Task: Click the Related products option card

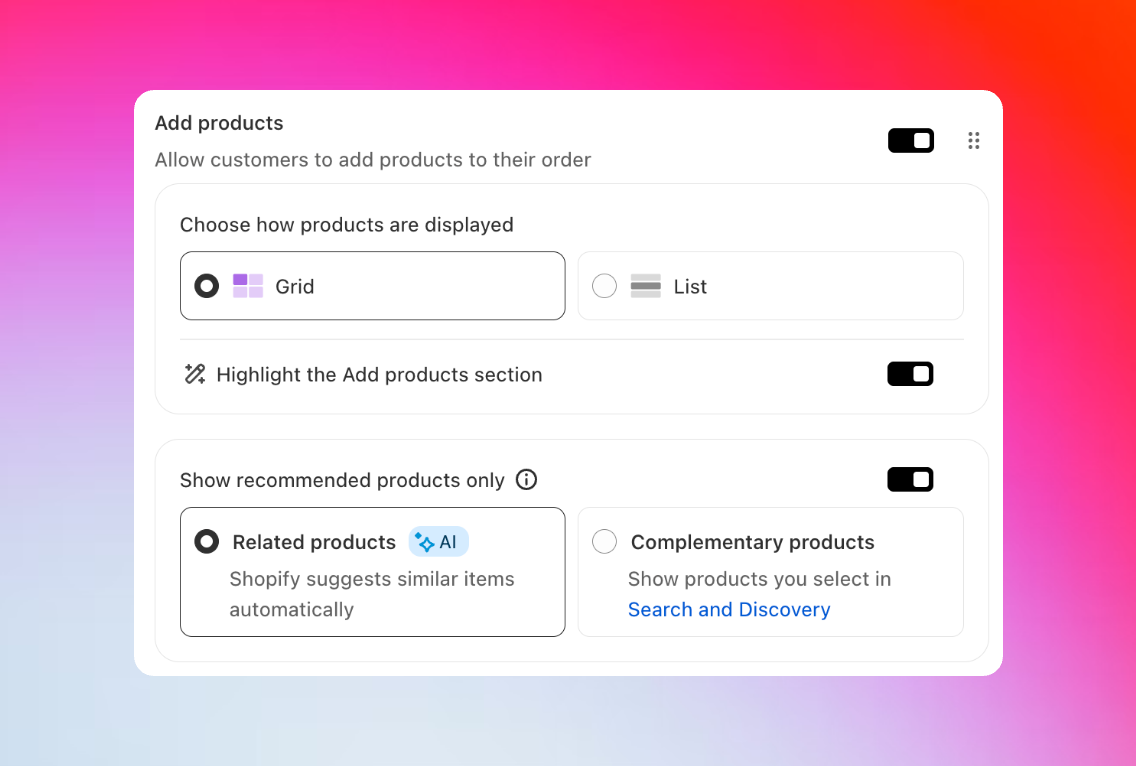Action: [x=372, y=572]
